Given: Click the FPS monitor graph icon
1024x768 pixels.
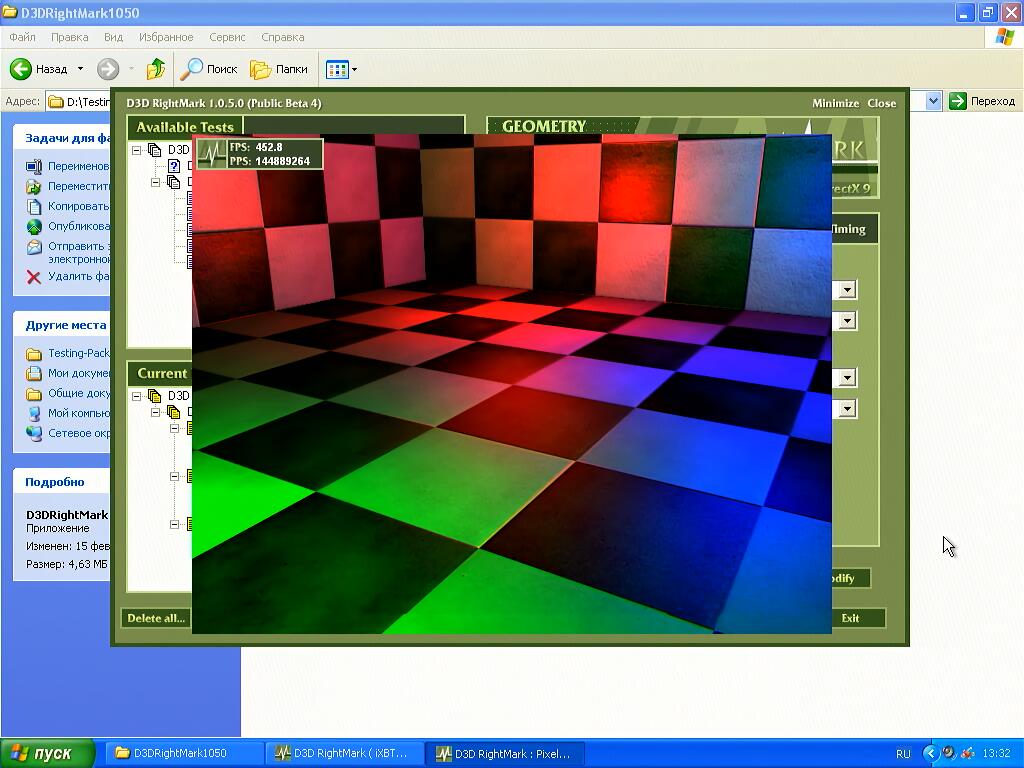Looking at the screenshot, I should coord(212,154).
